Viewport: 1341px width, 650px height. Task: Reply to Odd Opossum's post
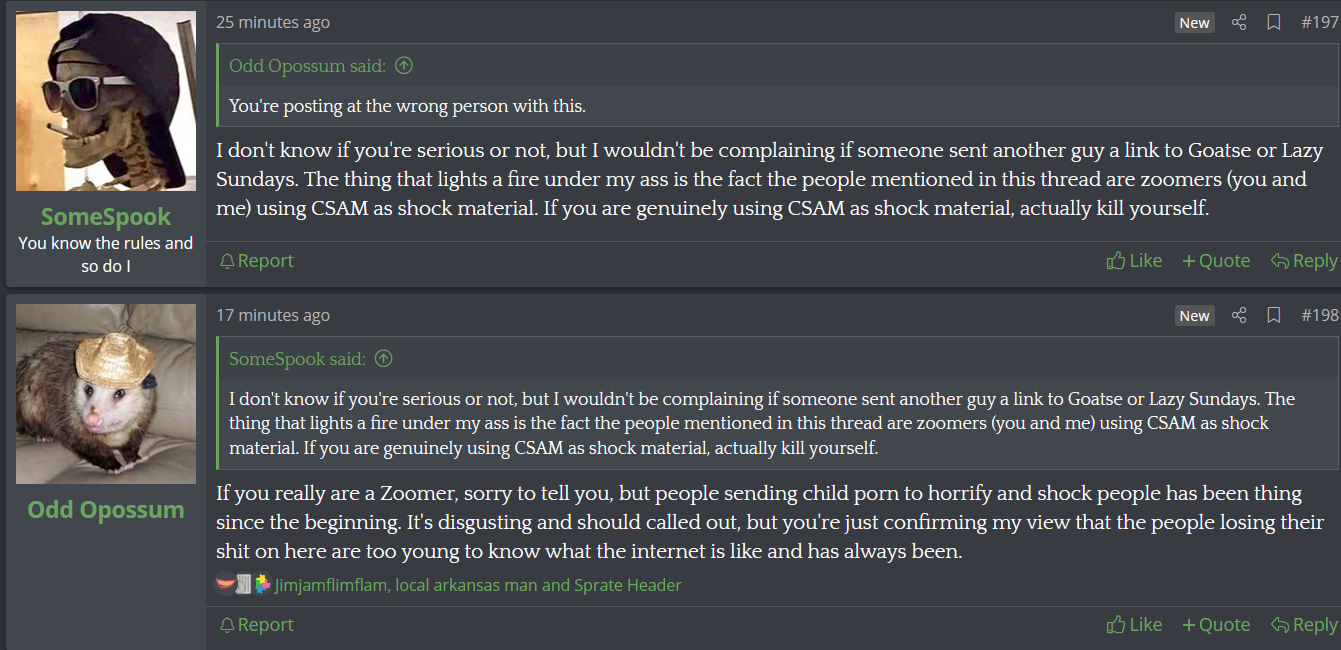click(1303, 625)
